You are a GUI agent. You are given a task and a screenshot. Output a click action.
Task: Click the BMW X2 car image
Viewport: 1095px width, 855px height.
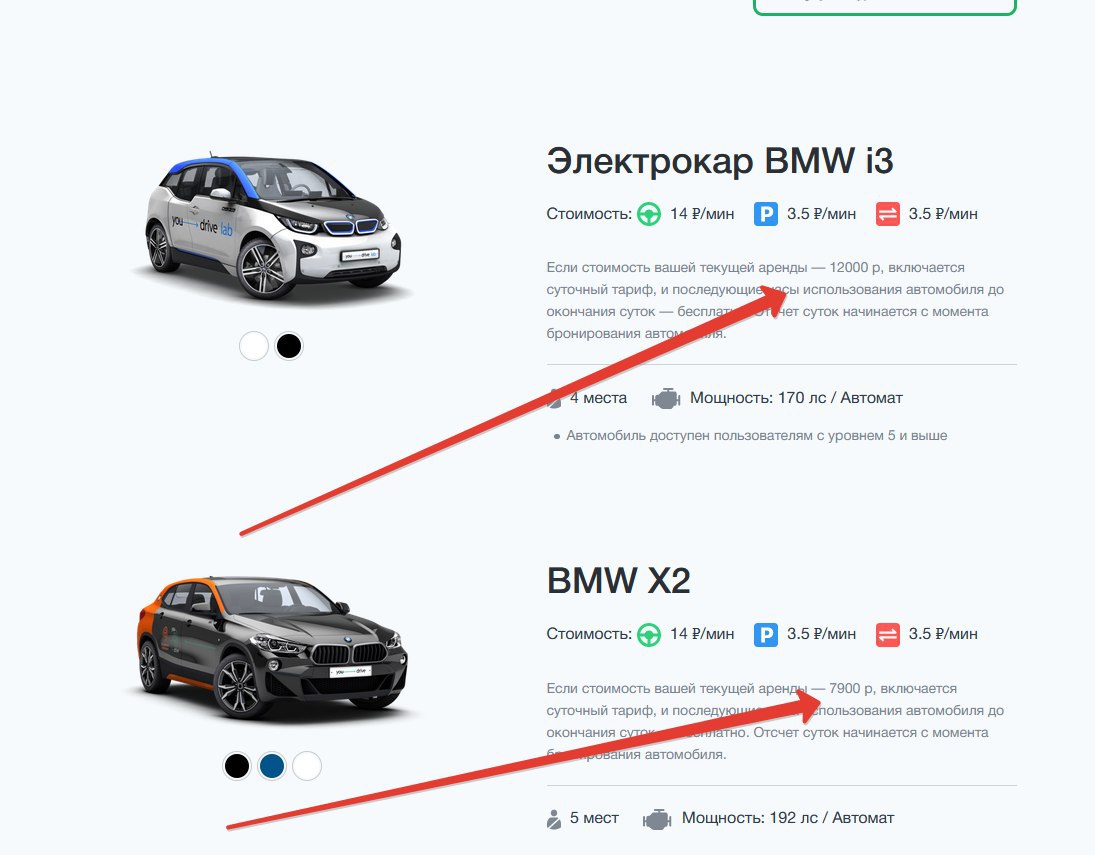coord(272,648)
